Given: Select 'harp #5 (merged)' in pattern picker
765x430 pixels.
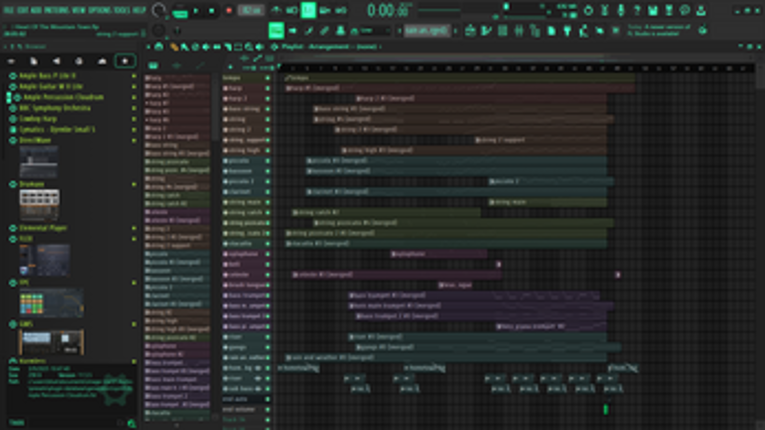Looking at the screenshot, I should [x=177, y=86].
